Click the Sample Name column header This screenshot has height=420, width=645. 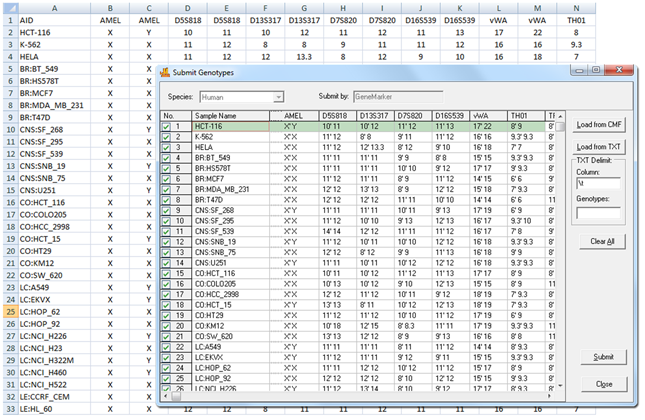231,116
